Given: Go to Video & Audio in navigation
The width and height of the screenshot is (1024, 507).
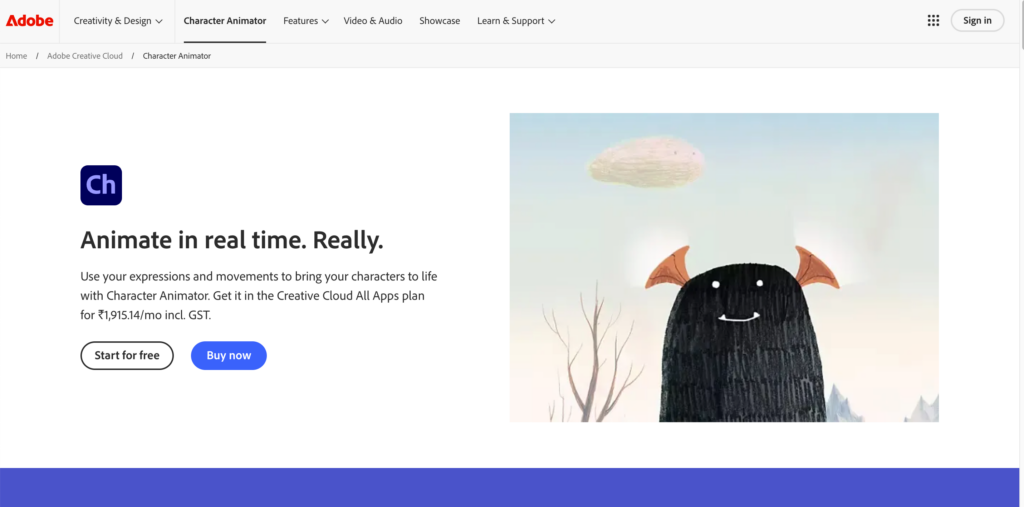Looking at the screenshot, I should pyautogui.click(x=374, y=21).
